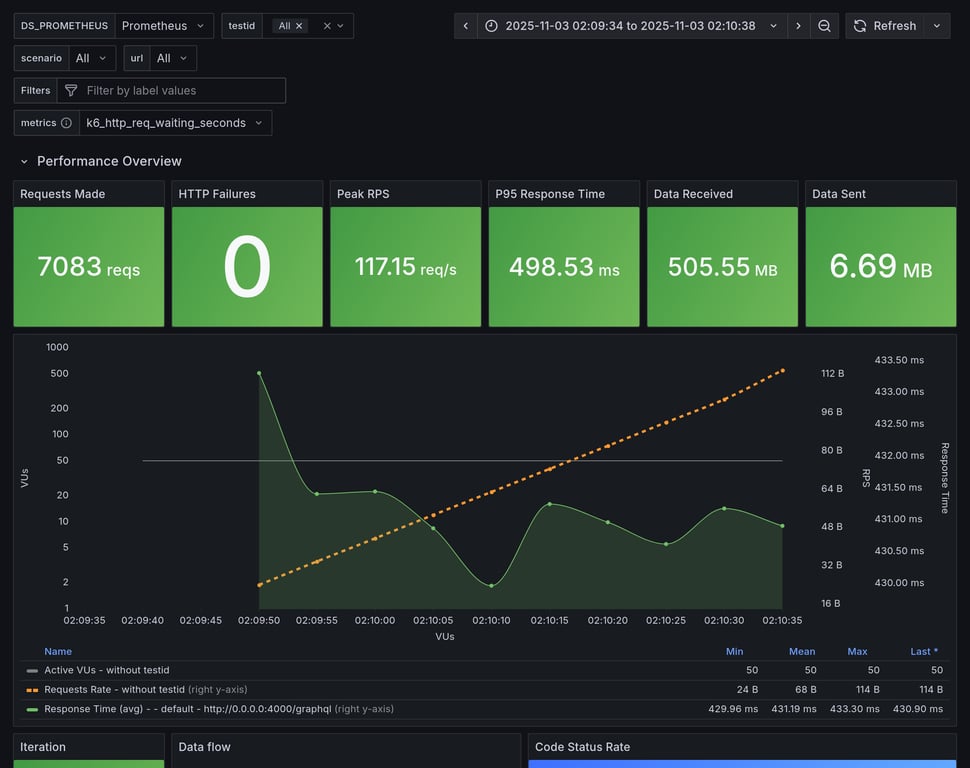The height and width of the screenshot is (768, 970).
Task: Collapse the Performance Overview row
Action: [x=25, y=161]
